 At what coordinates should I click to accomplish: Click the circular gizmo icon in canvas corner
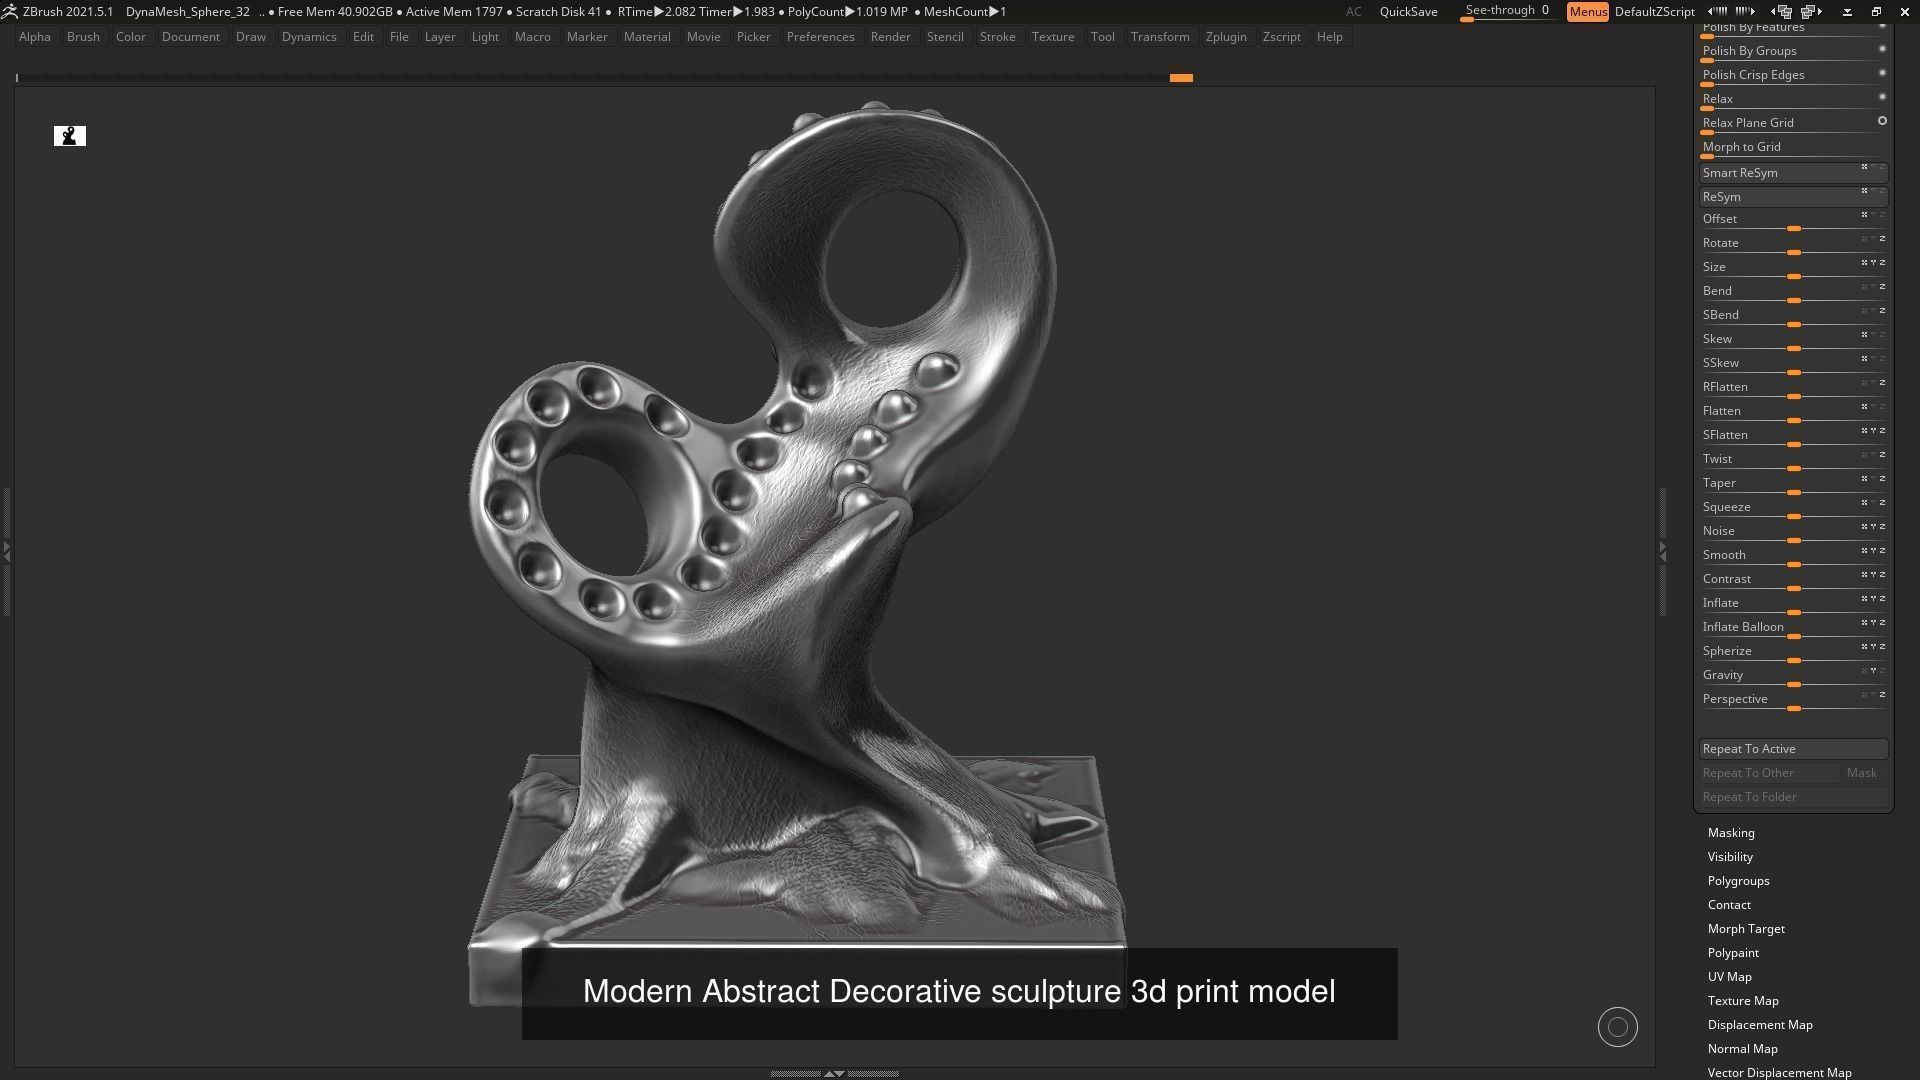point(1617,1027)
